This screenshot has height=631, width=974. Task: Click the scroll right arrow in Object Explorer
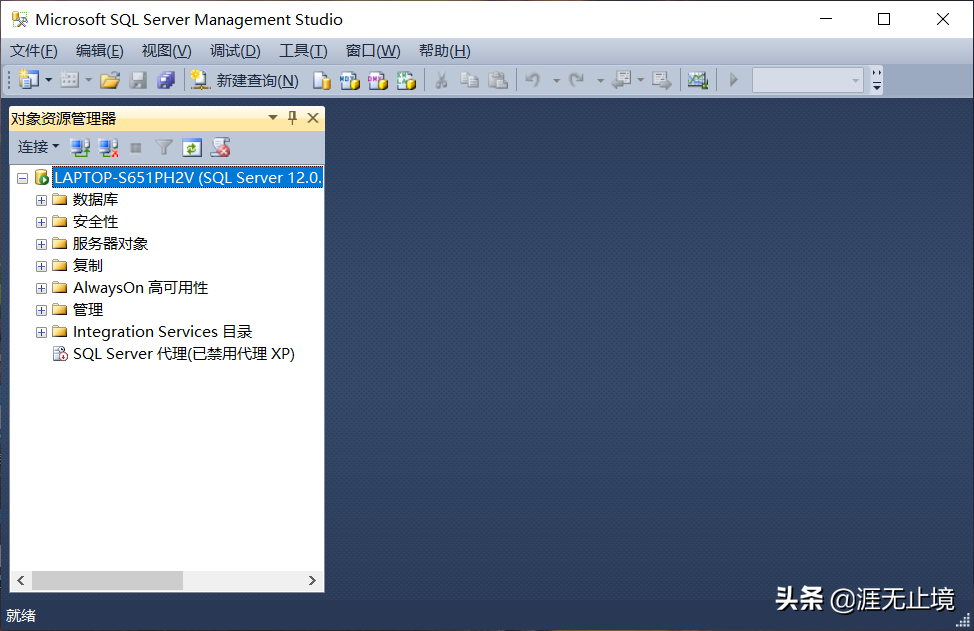[312, 580]
